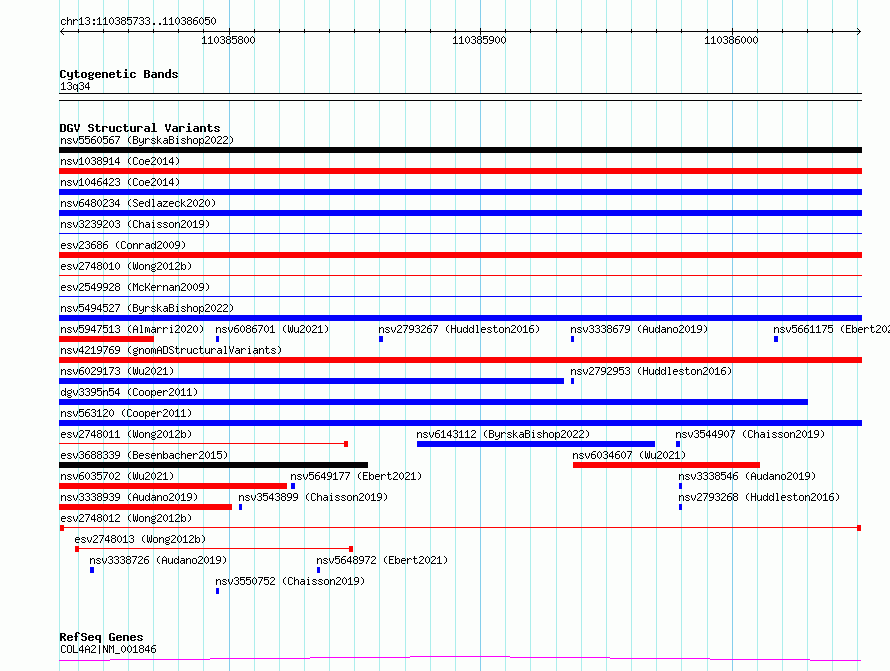Click nsv5947513 (Almarri2020) label
Image resolution: width=890 pixels, height=671 pixels.
coord(132,329)
